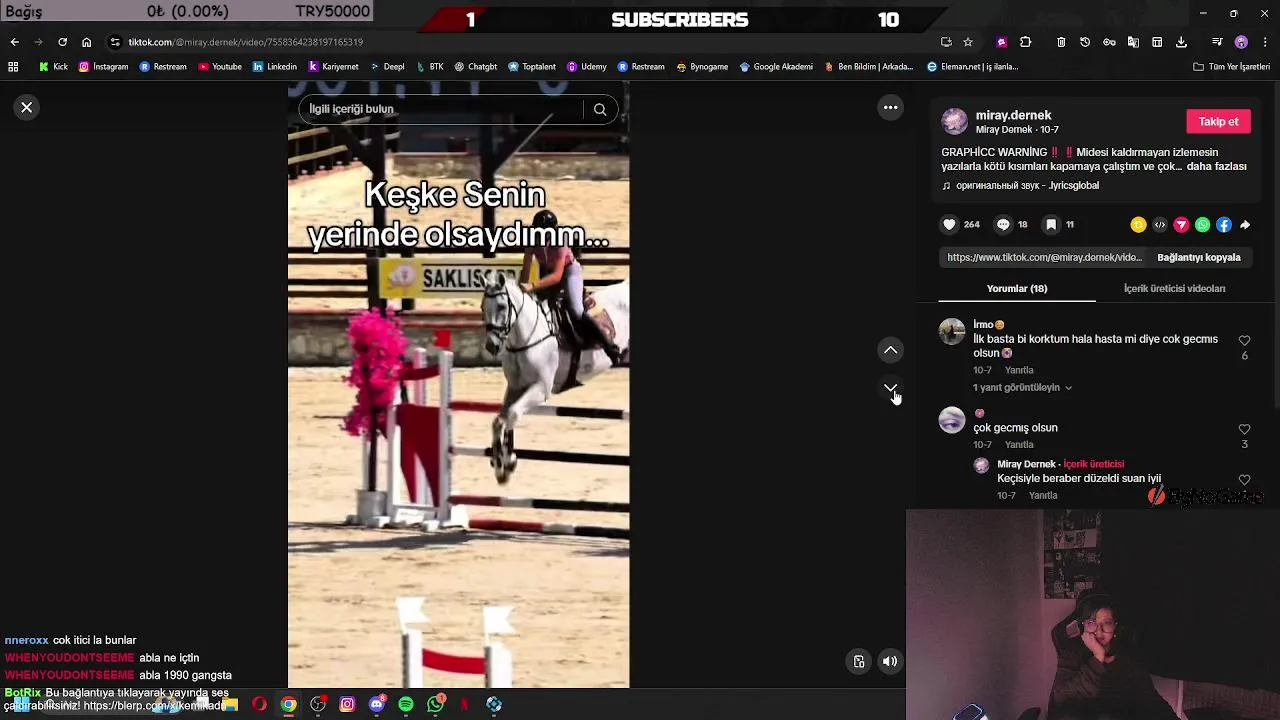1280x720 pixels.
Task: Open comments via speech bubble icon
Action: tap(1003, 225)
